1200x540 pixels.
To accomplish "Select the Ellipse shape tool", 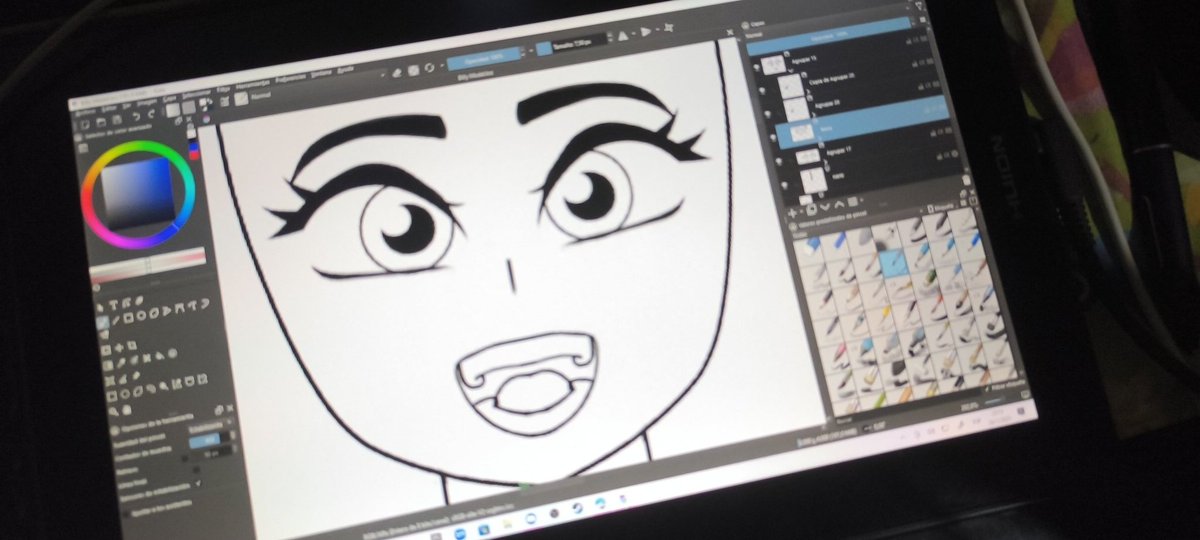I will [141, 316].
